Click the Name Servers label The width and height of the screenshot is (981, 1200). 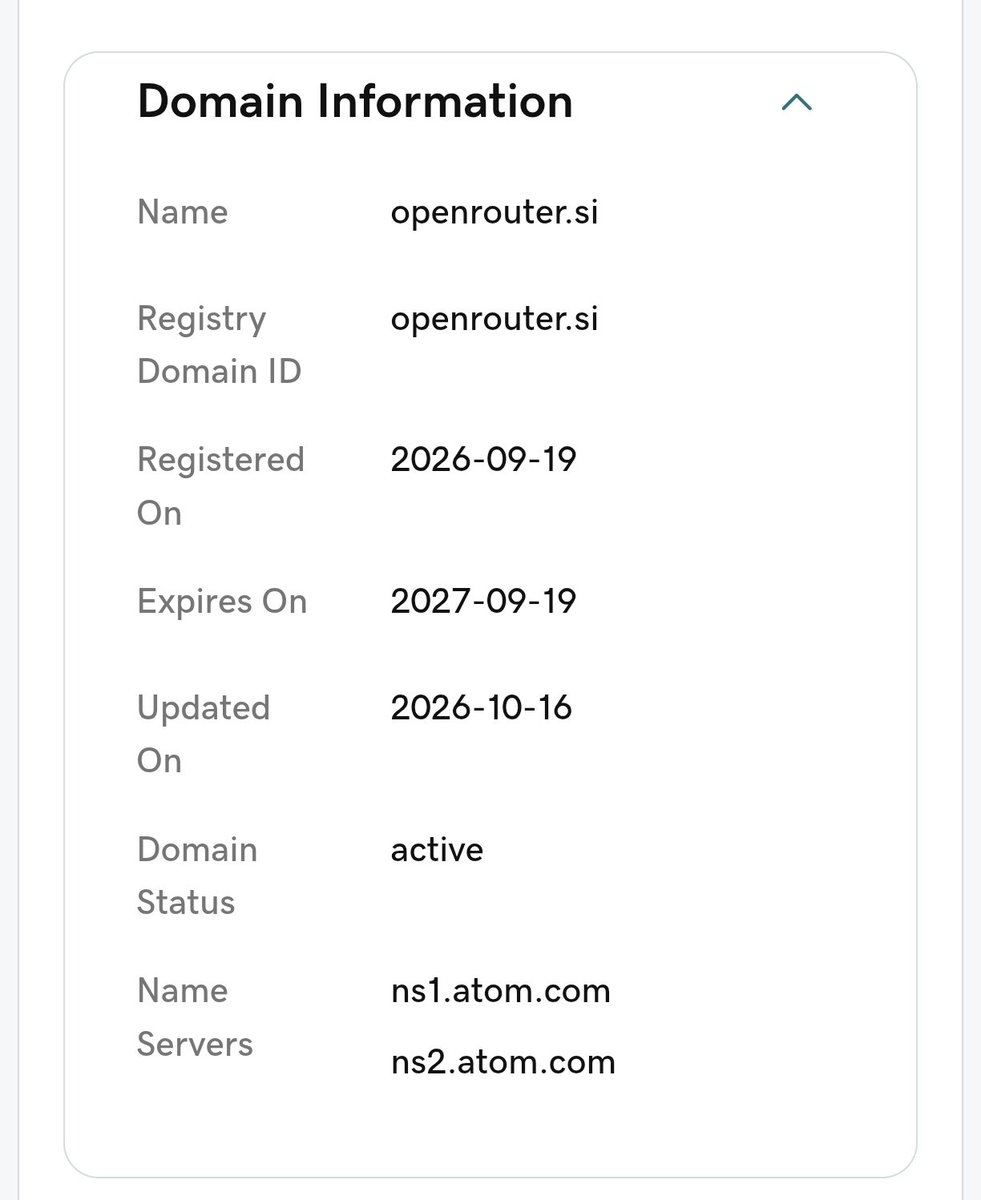[195, 1017]
